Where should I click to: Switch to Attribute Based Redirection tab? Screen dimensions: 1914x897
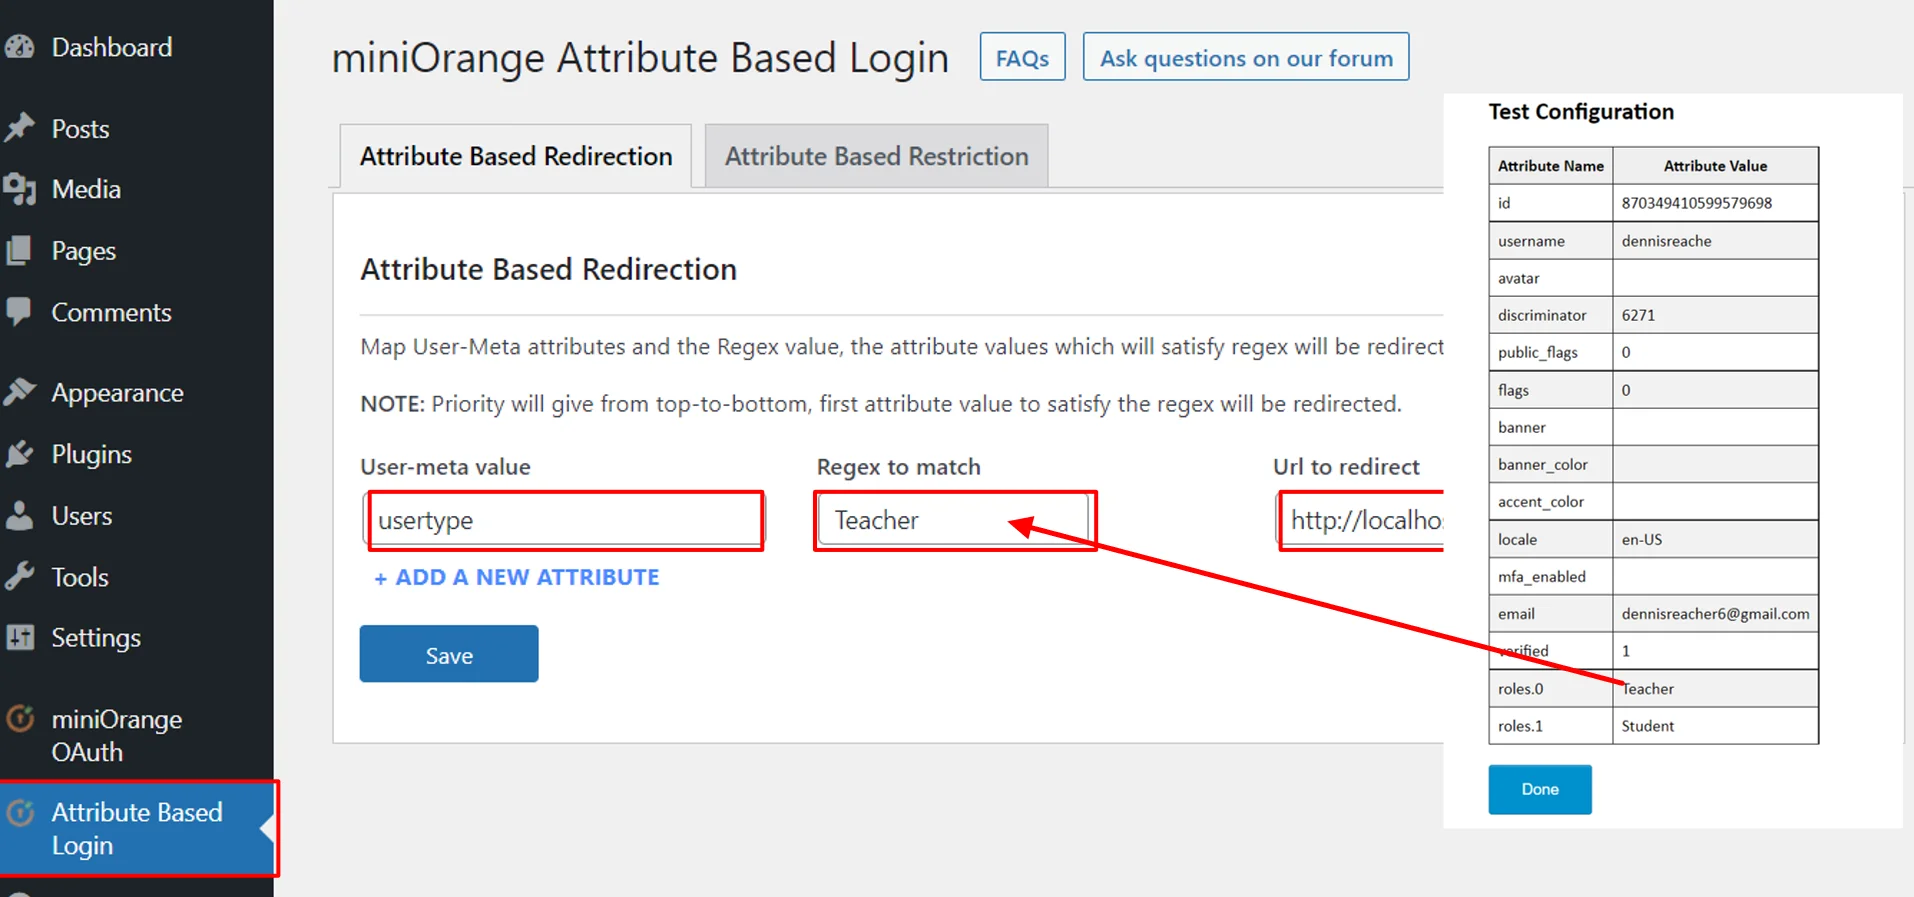[x=516, y=156]
